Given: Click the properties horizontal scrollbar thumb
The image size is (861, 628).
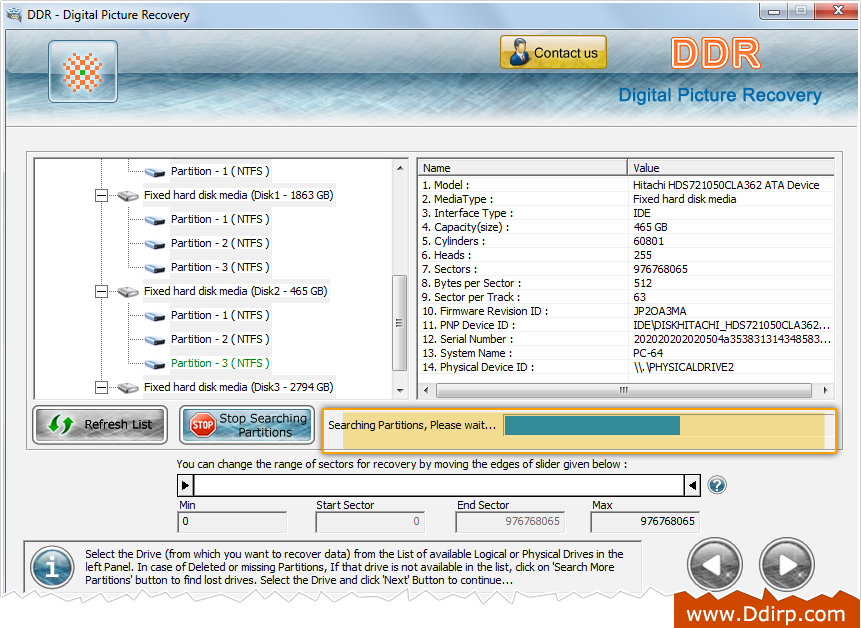Looking at the screenshot, I should point(624,390).
